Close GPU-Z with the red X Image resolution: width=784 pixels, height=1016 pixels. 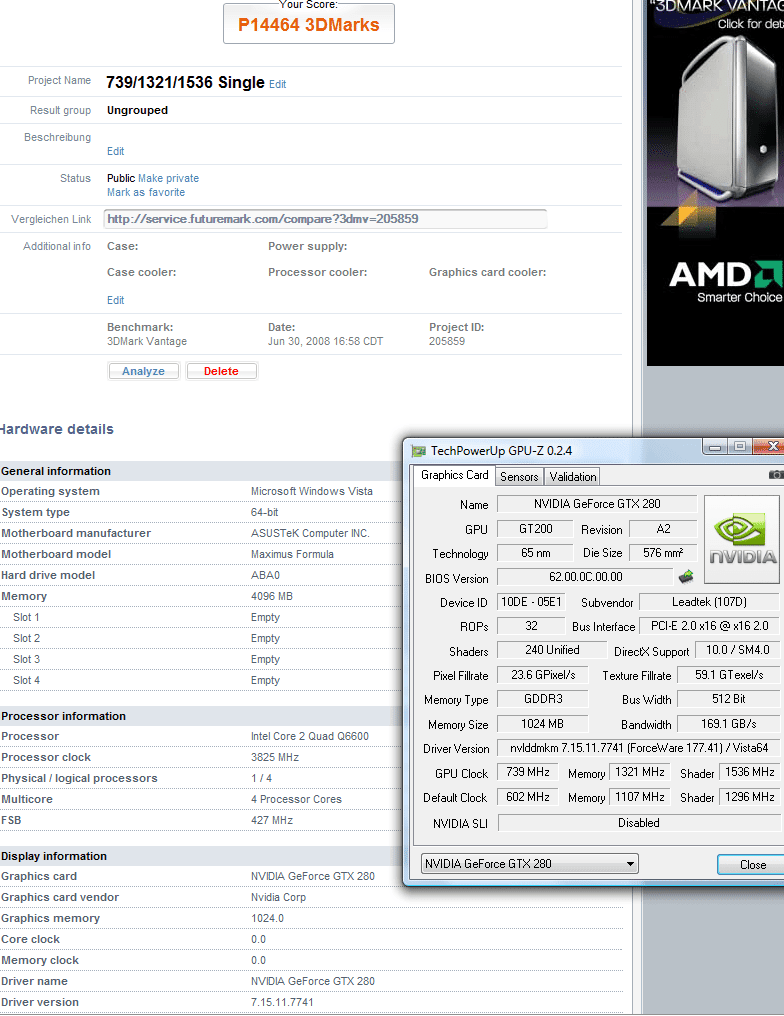click(771, 446)
